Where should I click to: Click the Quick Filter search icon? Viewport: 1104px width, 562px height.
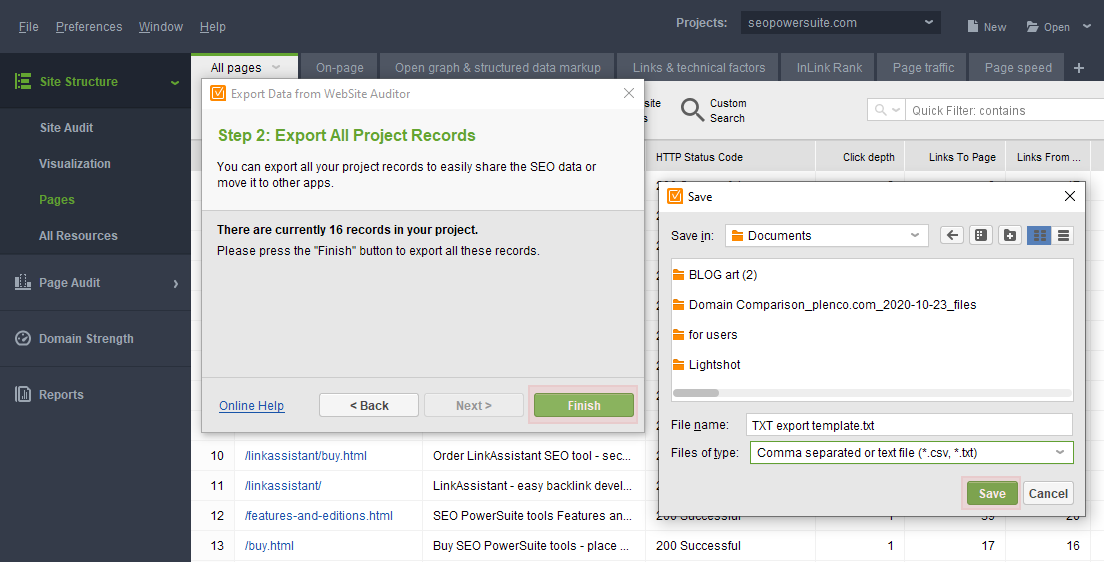click(x=880, y=110)
